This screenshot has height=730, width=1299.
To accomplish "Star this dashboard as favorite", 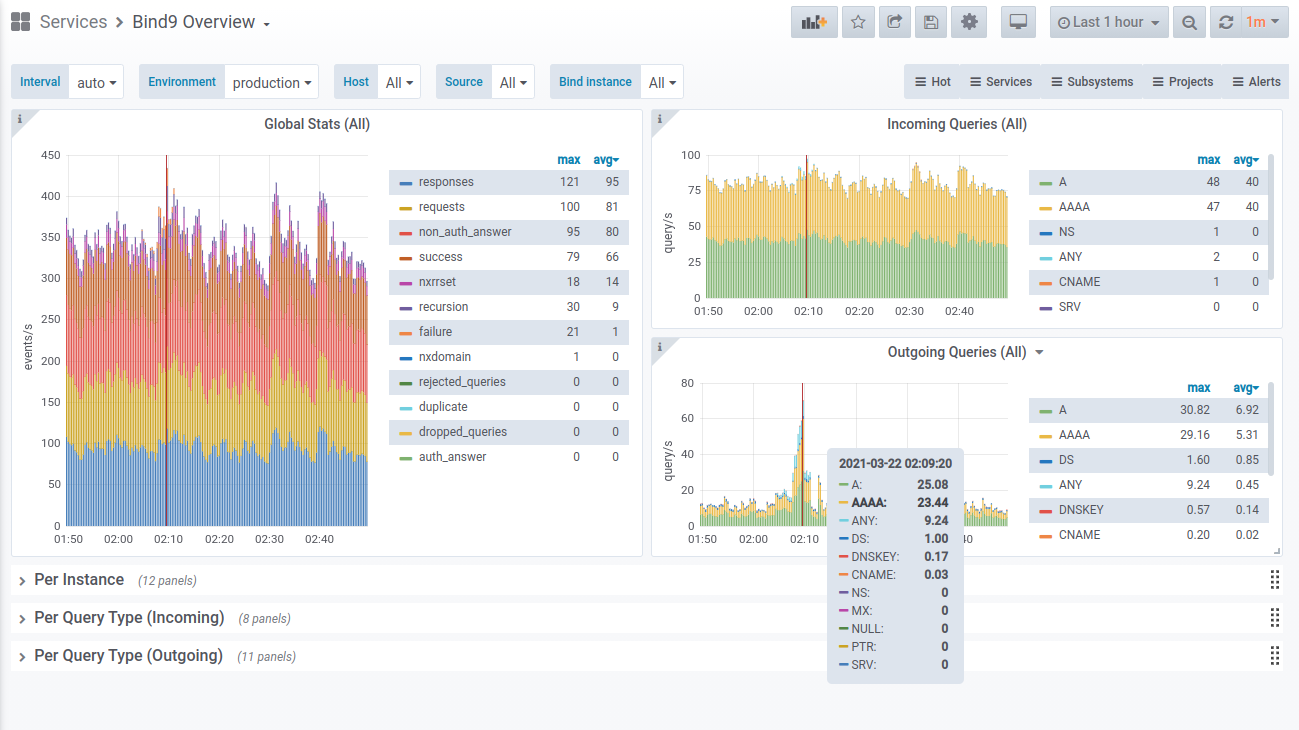I will point(858,22).
